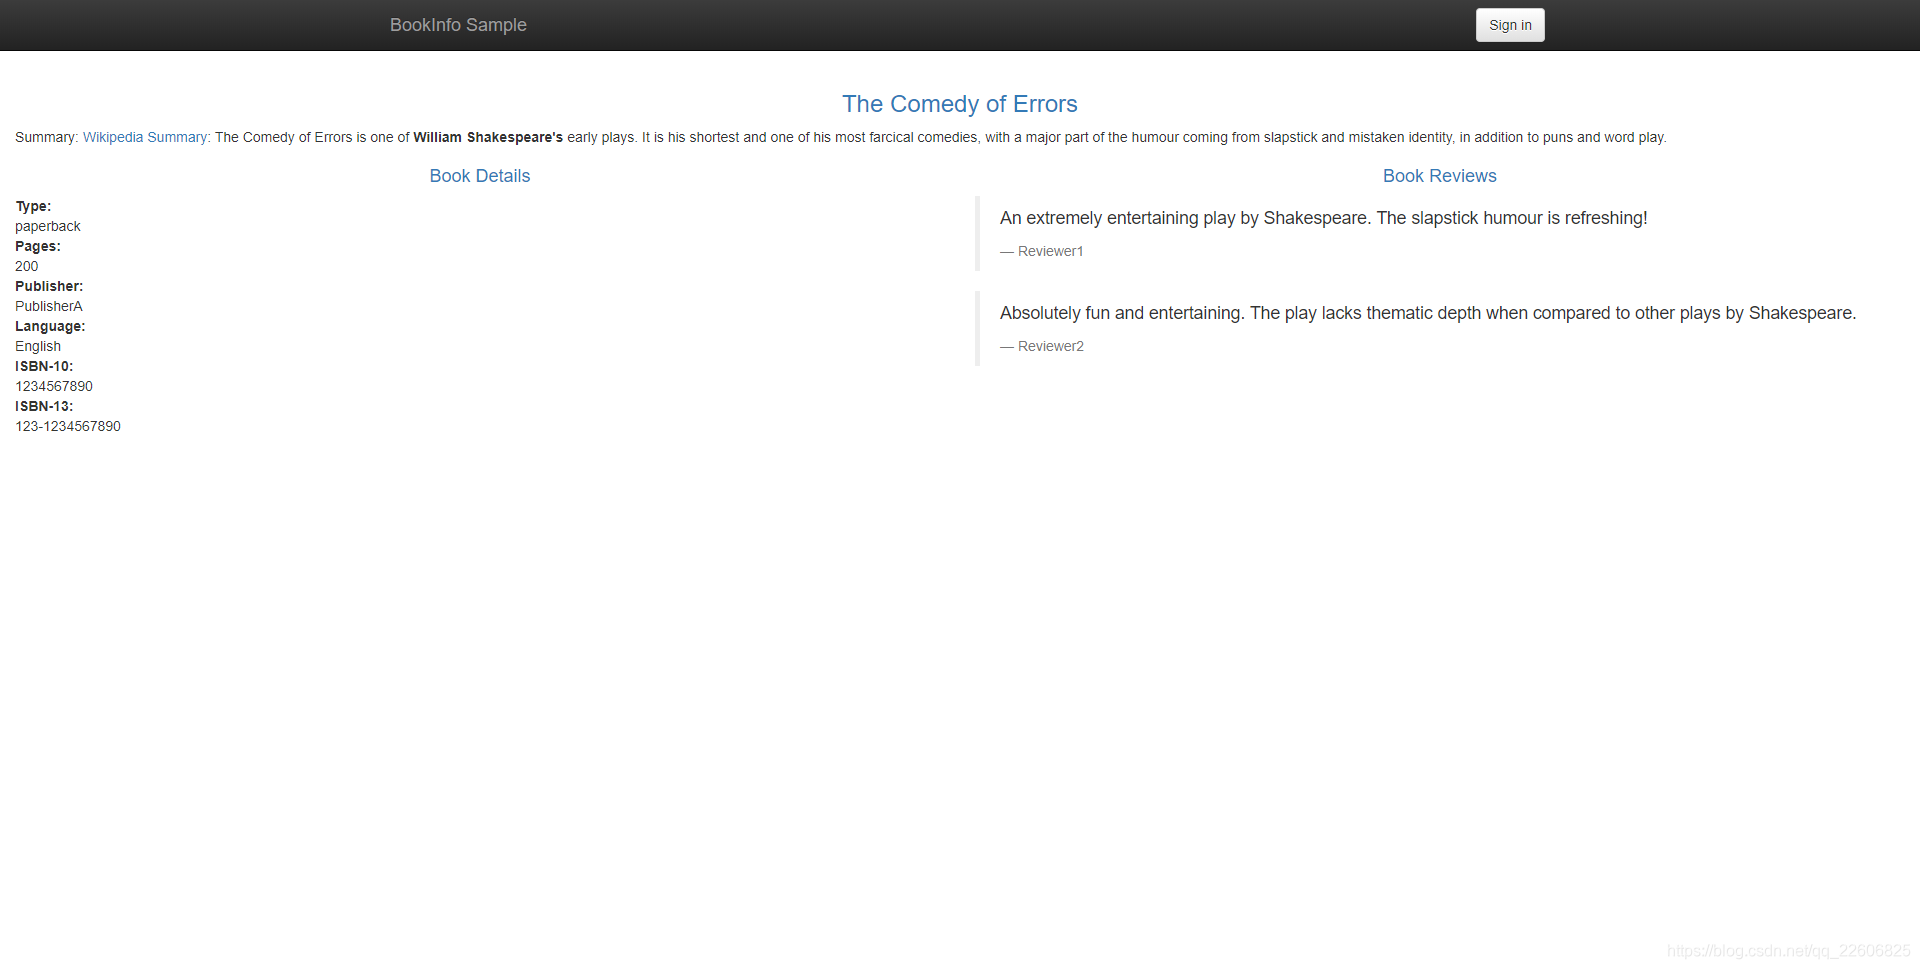Image resolution: width=1920 pixels, height=969 pixels.
Task: Click the Pages: label
Action: click(x=38, y=246)
